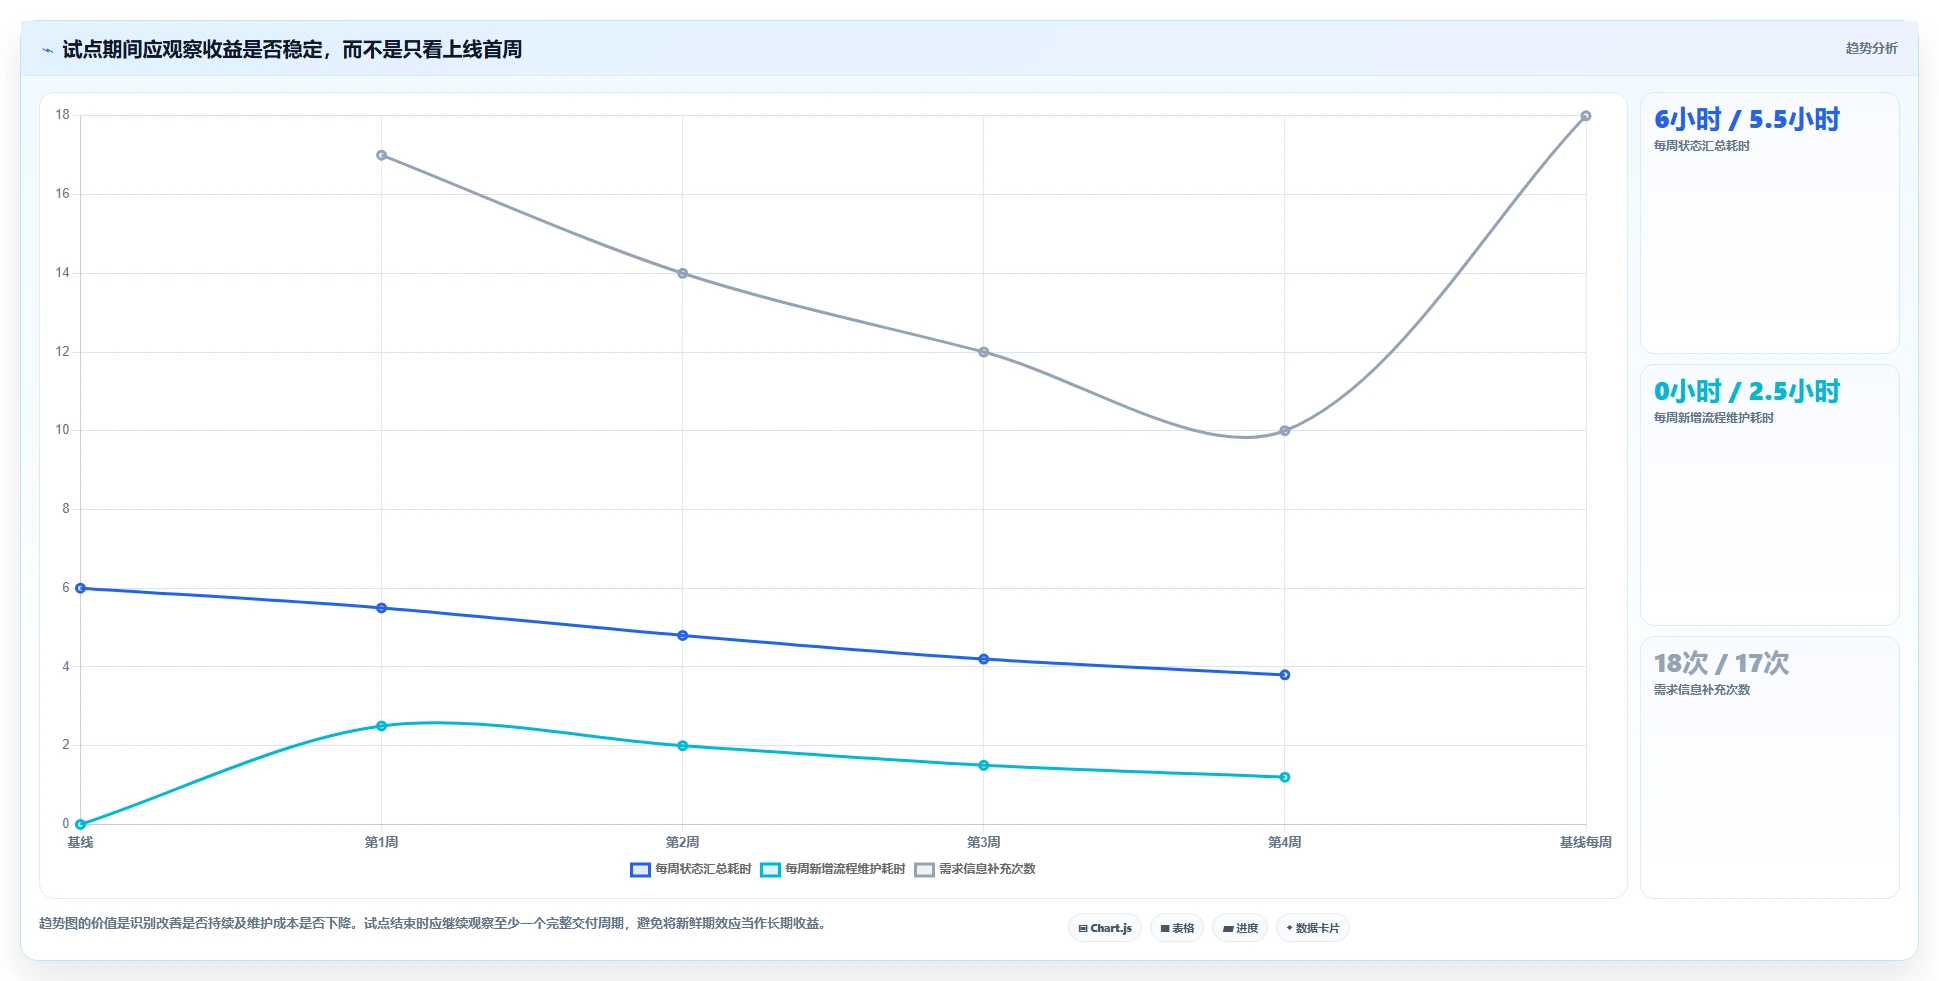Click the blue data point at 第1周
The image size is (1939, 981).
[x=381, y=608]
